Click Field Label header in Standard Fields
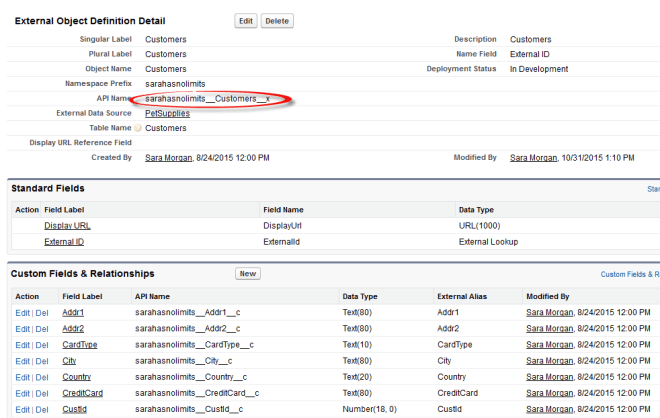This screenshot has height=418, width=660. click(64, 210)
